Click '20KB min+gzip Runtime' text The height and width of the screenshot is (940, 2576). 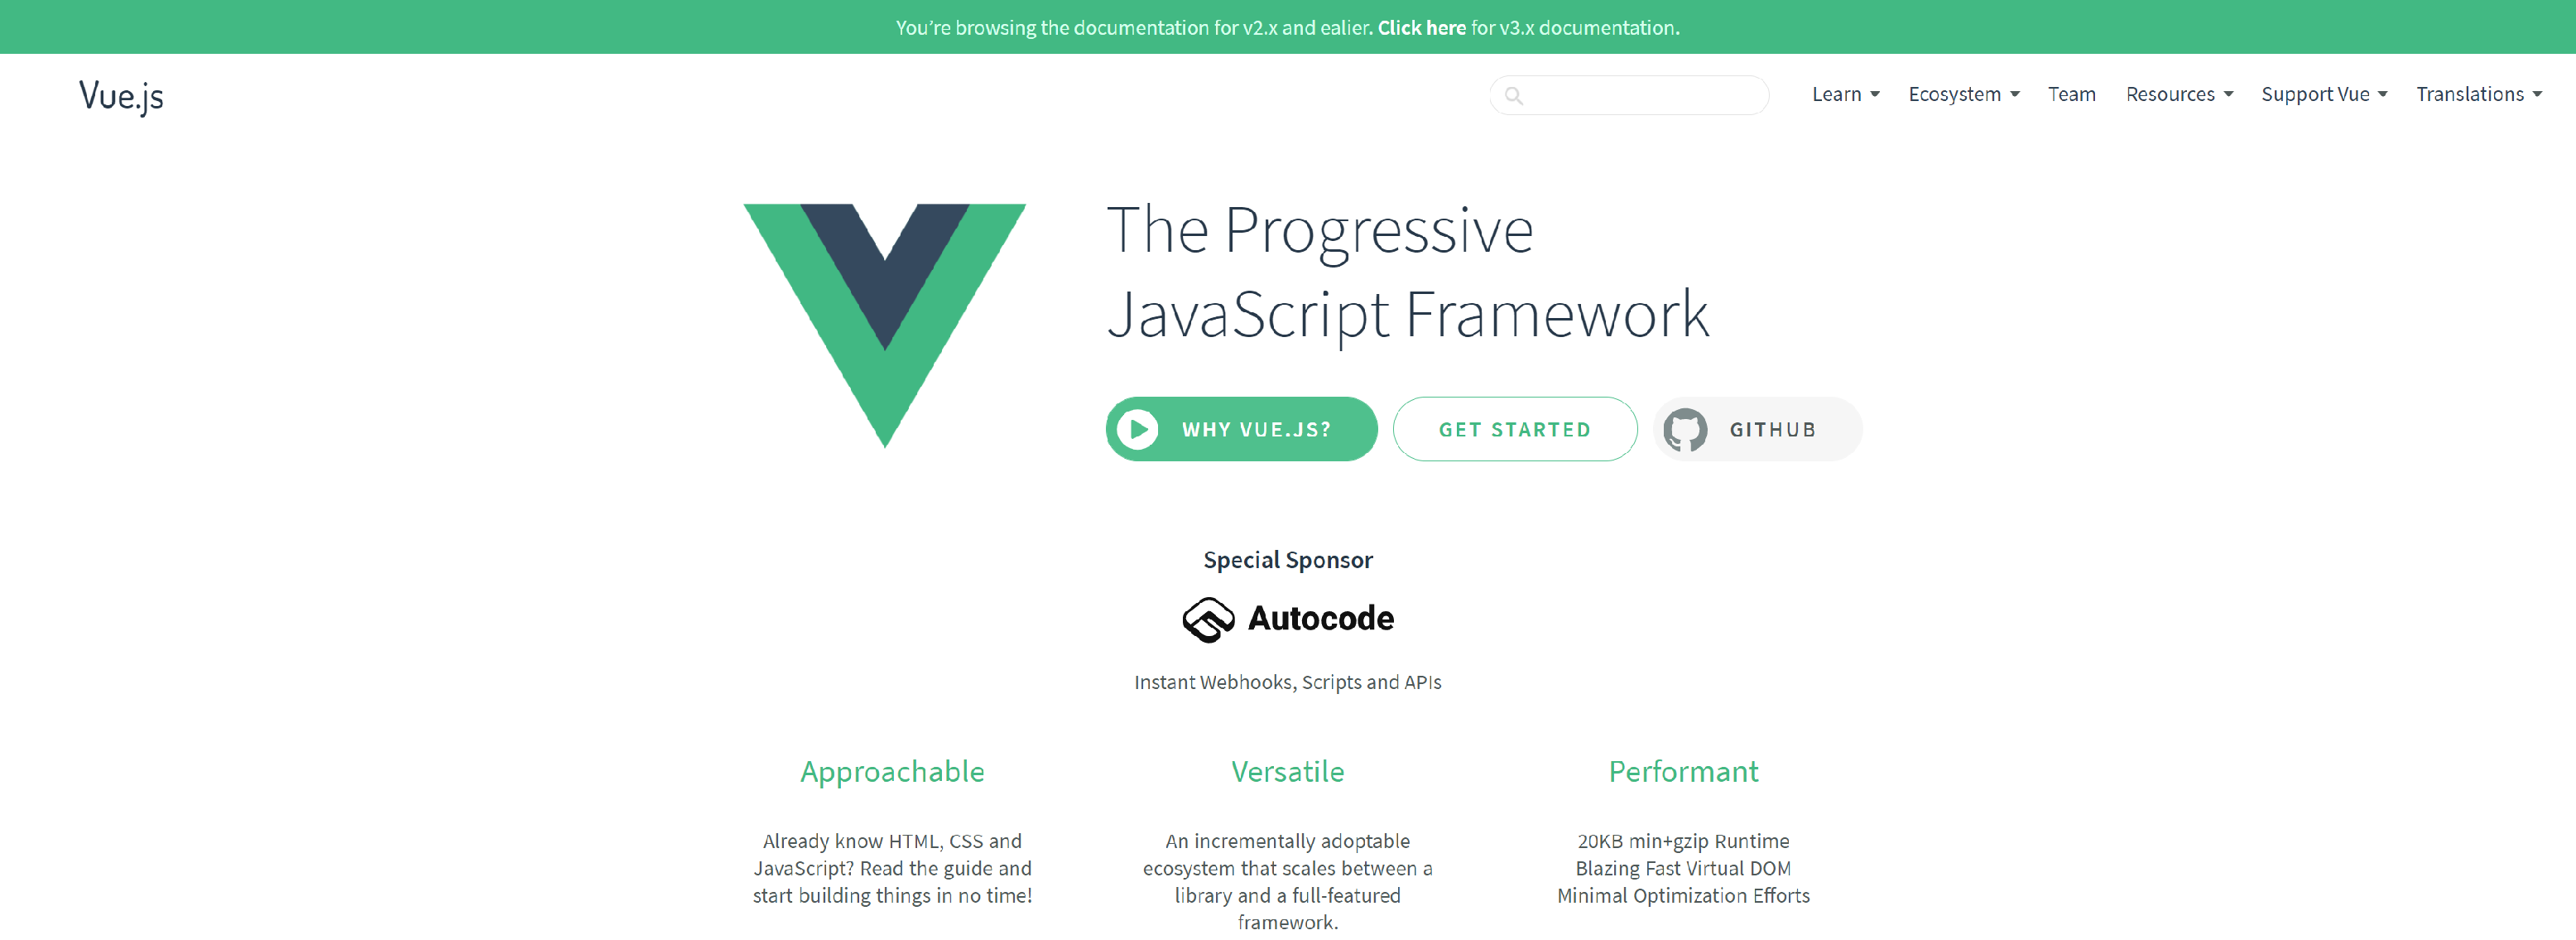coord(1683,841)
